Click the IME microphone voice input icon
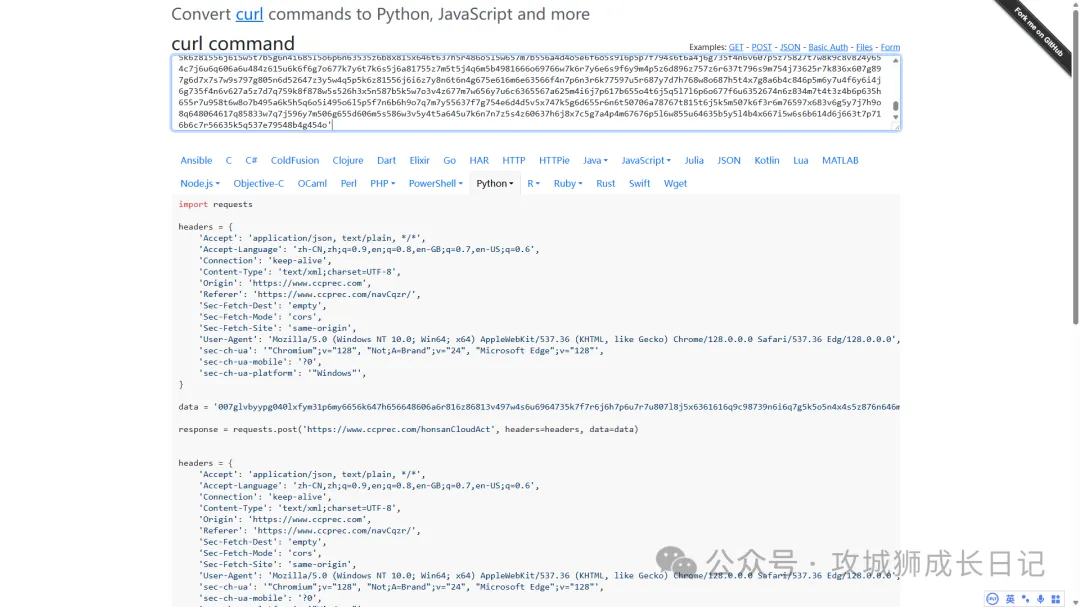Screen dimensions: 1080x607 [x=1040, y=599]
